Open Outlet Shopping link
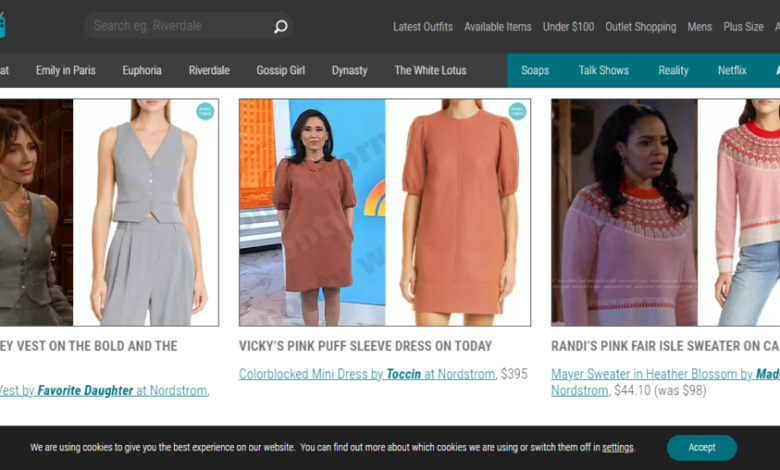 coord(640,27)
